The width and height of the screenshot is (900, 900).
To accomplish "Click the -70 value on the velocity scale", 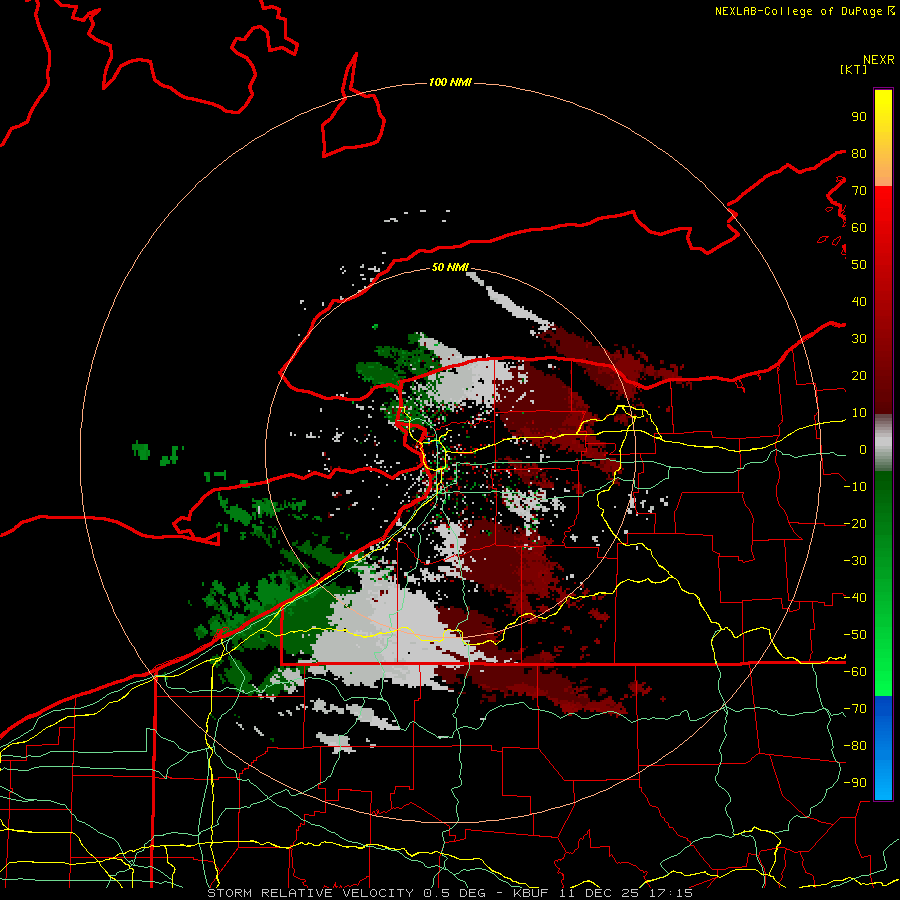I will (855, 709).
